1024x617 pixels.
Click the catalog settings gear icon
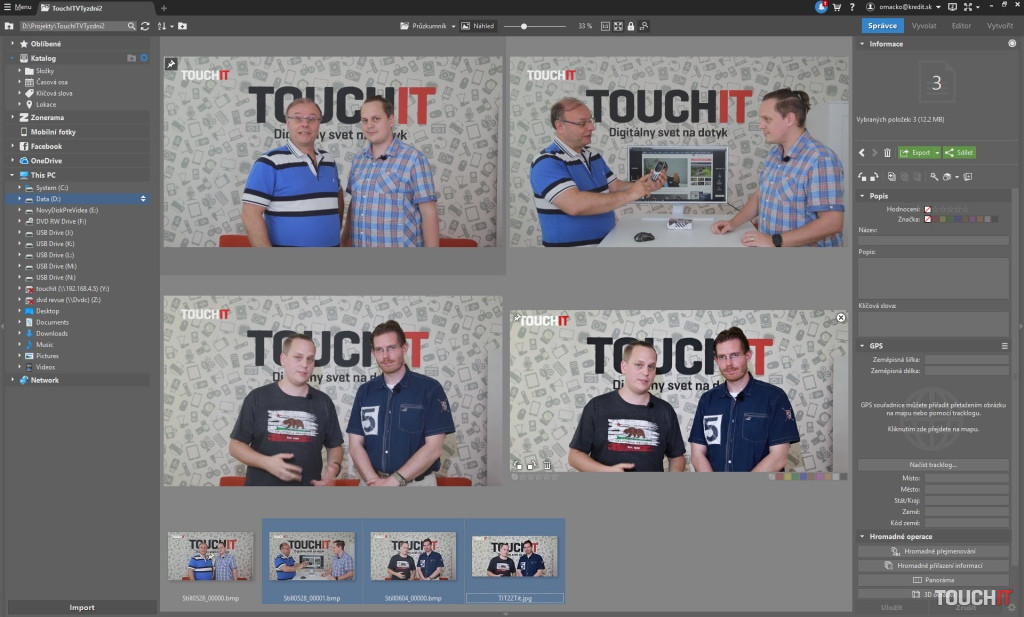[144, 58]
